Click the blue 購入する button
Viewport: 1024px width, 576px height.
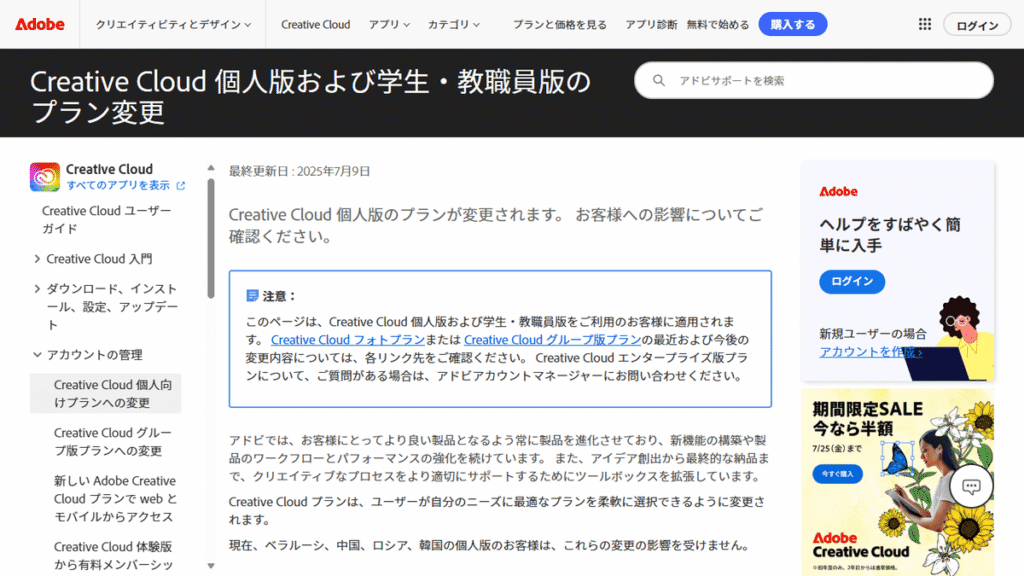[x=793, y=24]
